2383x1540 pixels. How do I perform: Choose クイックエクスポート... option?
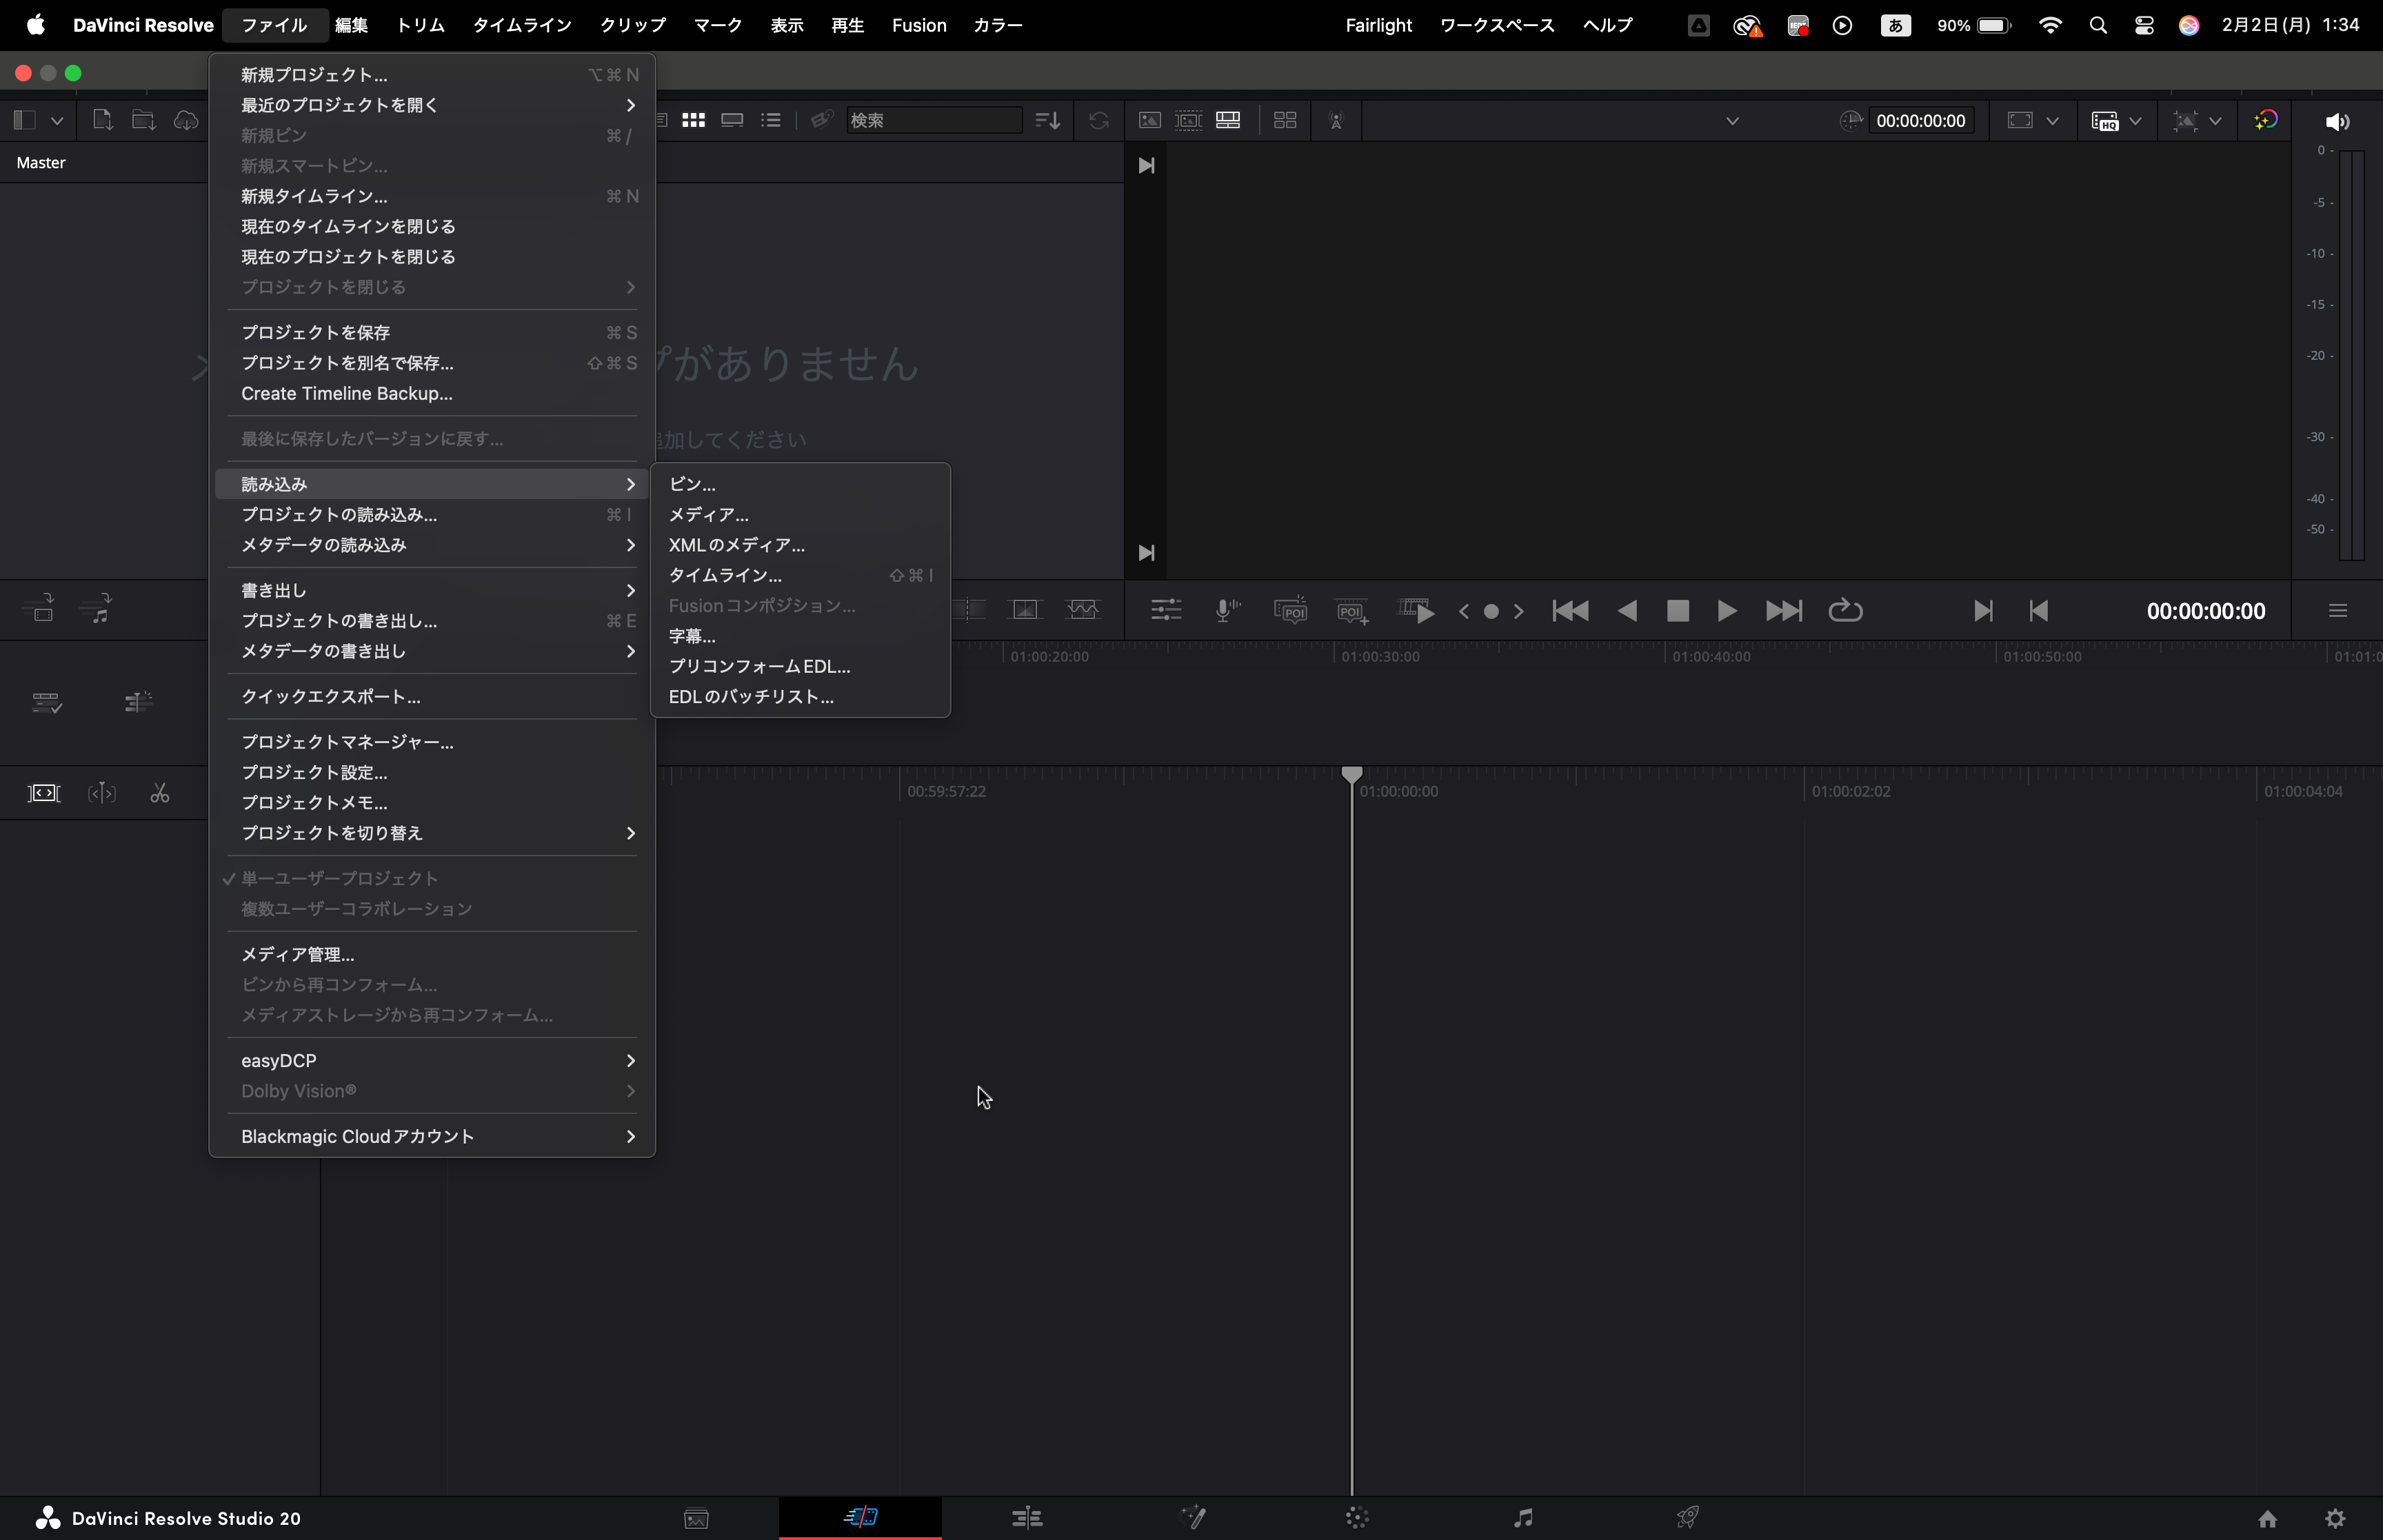[330, 696]
